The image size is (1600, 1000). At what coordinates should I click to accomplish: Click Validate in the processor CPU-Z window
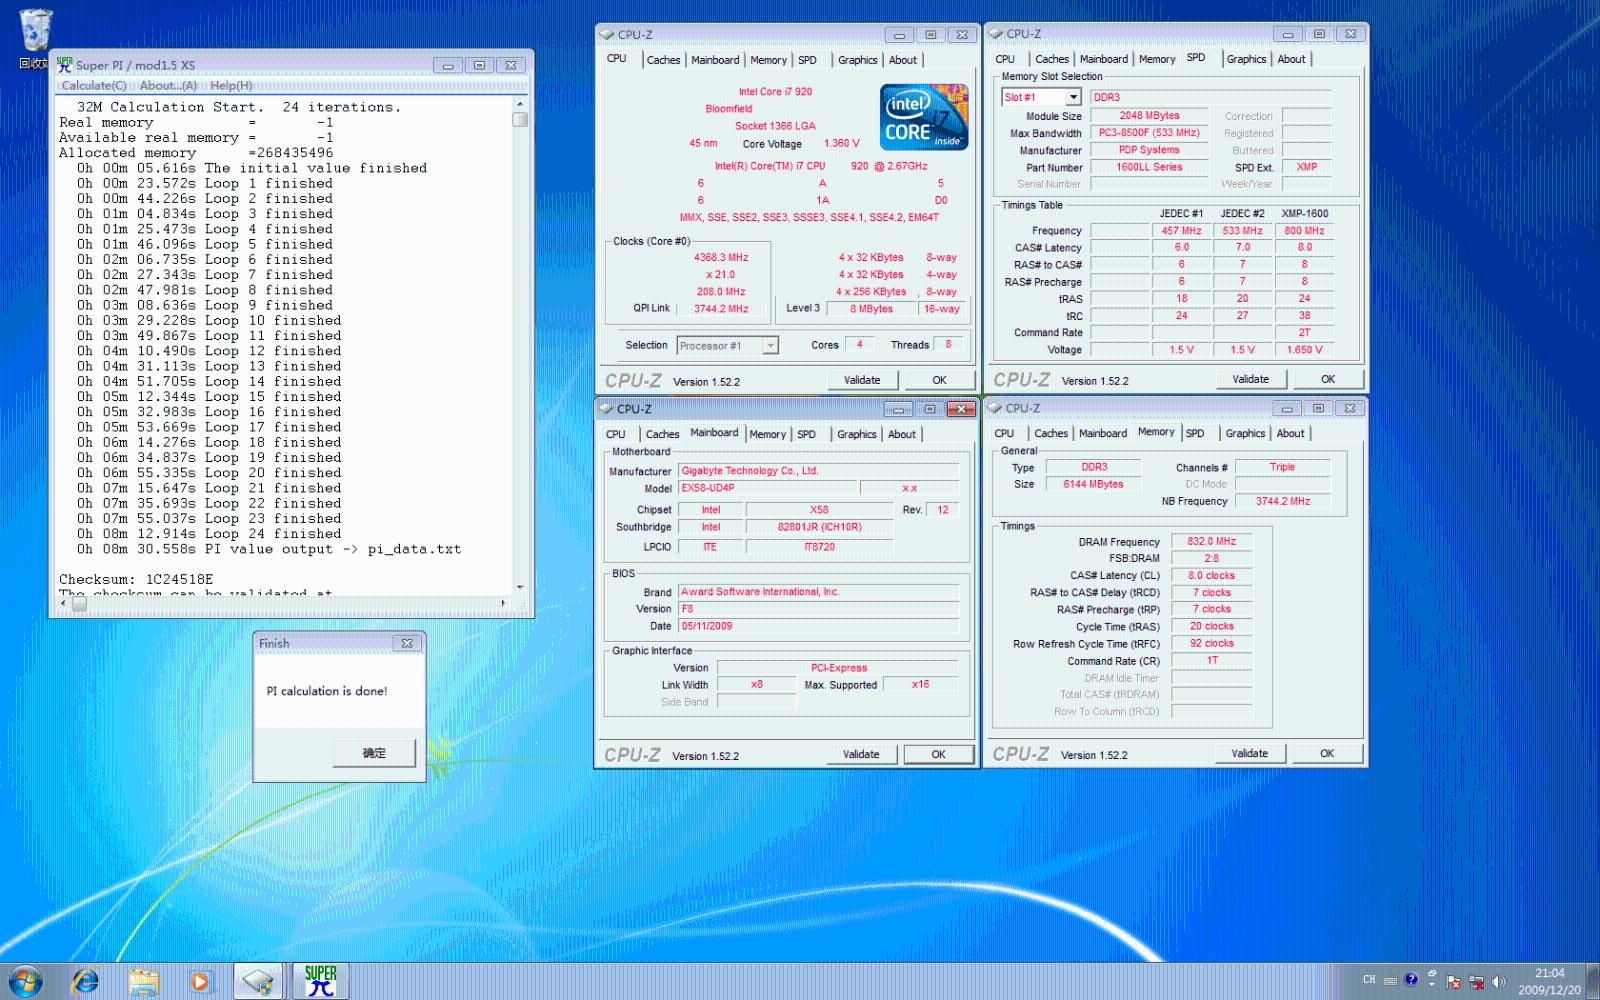pyautogui.click(x=862, y=380)
